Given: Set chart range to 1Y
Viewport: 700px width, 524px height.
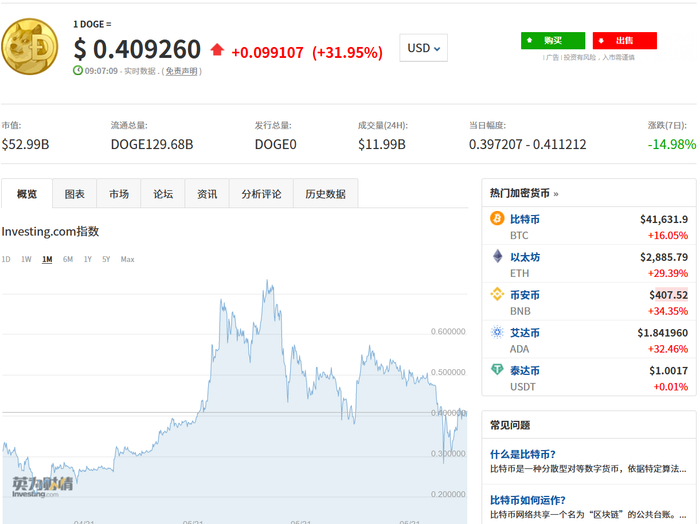Looking at the screenshot, I should point(88,259).
